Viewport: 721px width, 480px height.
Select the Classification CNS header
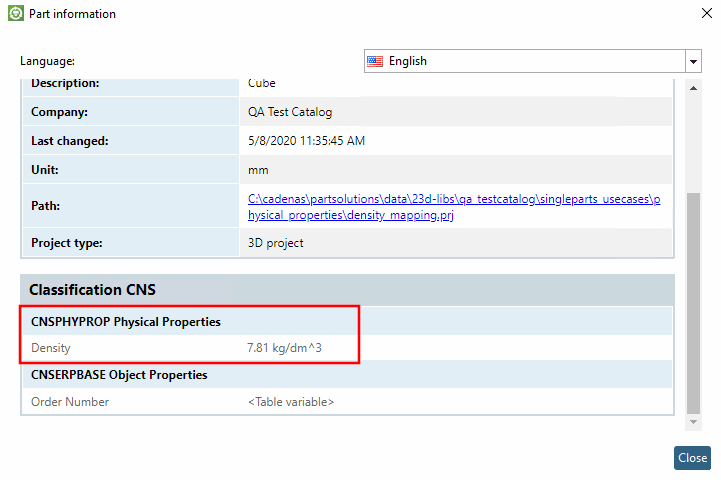[347, 290]
